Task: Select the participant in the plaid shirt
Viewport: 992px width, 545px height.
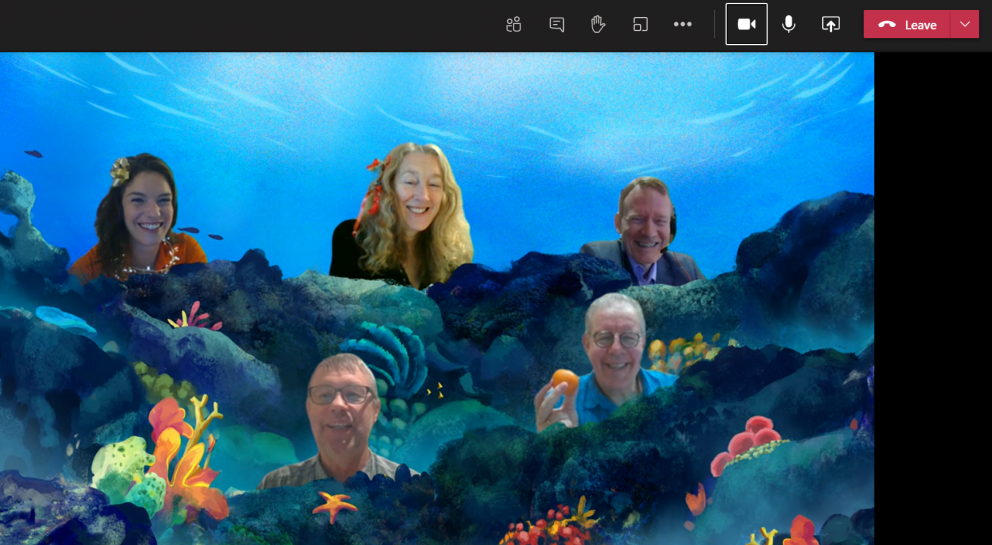Action: (340, 420)
